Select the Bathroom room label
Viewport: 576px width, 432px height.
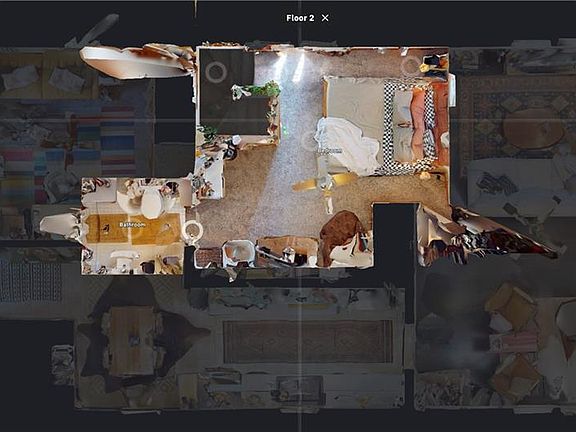pyautogui.click(x=132, y=224)
